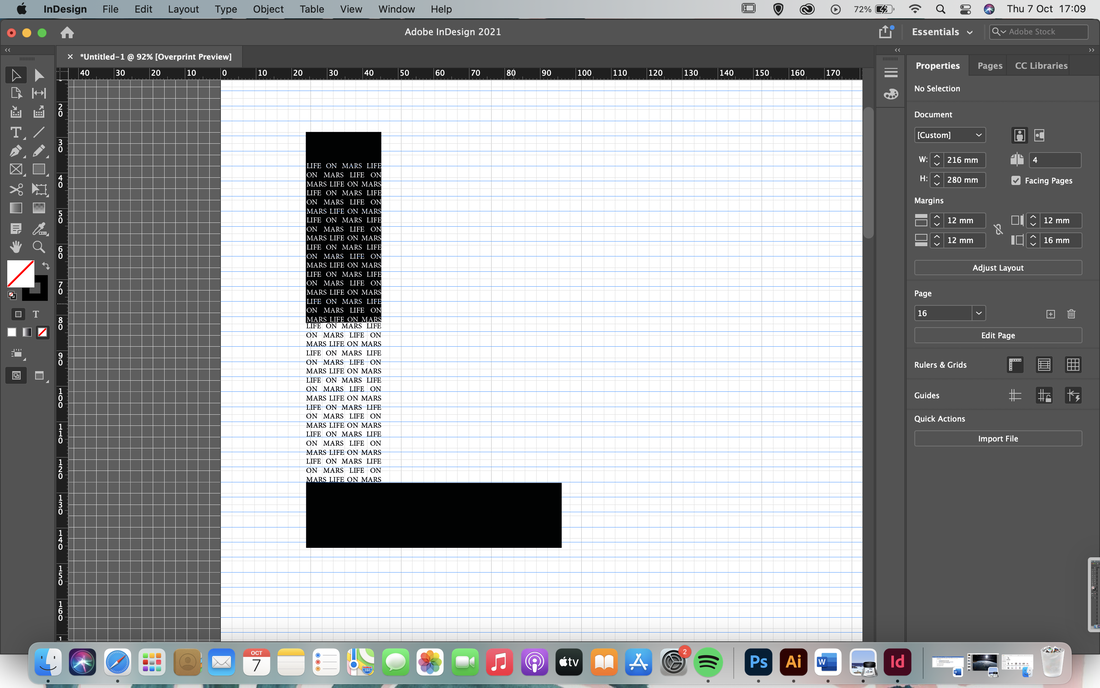Click the Import File button
This screenshot has width=1100, height=688.
pyautogui.click(x=998, y=438)
